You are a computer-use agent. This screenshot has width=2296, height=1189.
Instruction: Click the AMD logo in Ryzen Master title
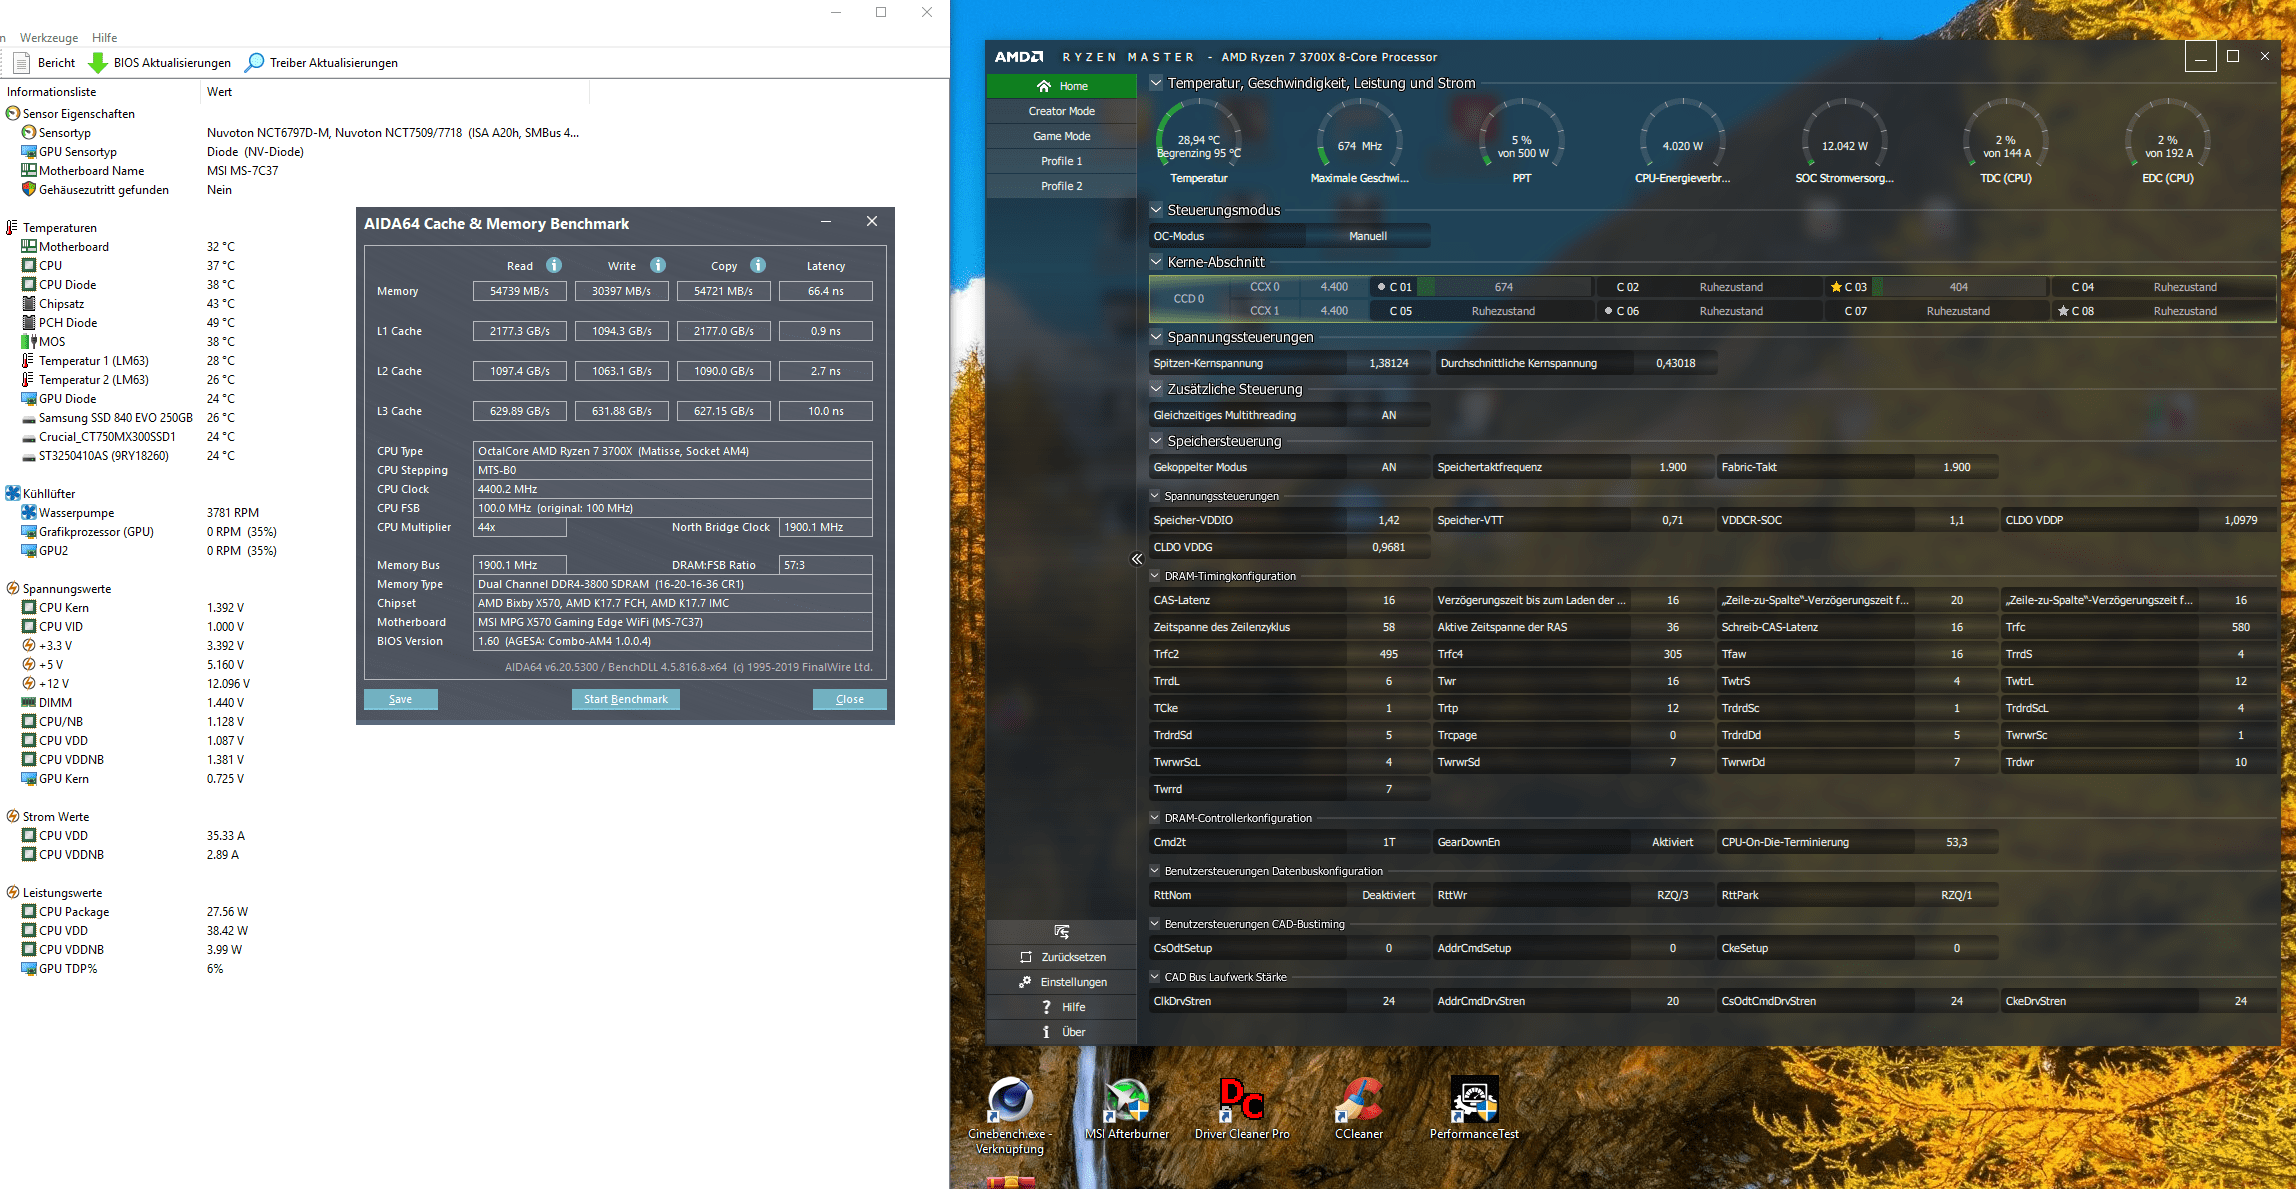tap(1019, 57)
